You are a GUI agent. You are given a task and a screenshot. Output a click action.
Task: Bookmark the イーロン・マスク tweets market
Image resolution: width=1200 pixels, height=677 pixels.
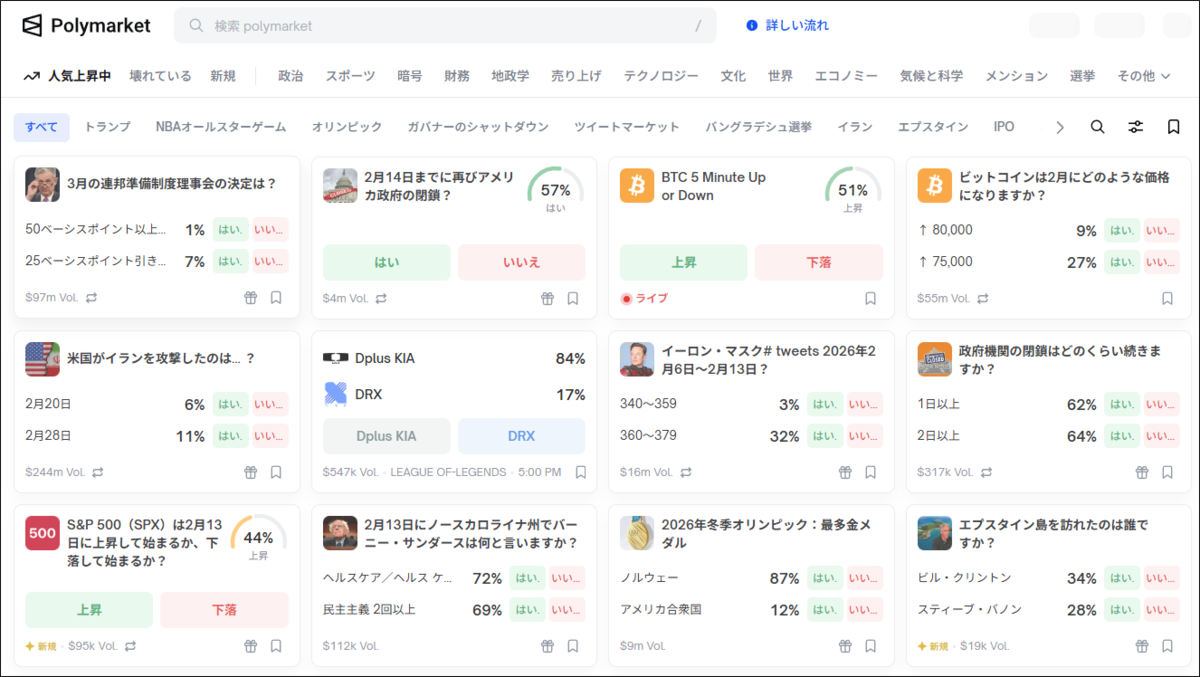click(x=870, y=472)
